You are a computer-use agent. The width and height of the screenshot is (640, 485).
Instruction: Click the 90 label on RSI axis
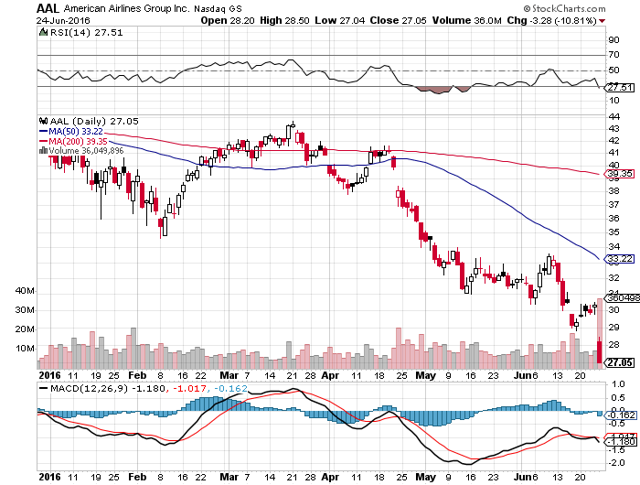pyautogui.click(x=614, y=40)
